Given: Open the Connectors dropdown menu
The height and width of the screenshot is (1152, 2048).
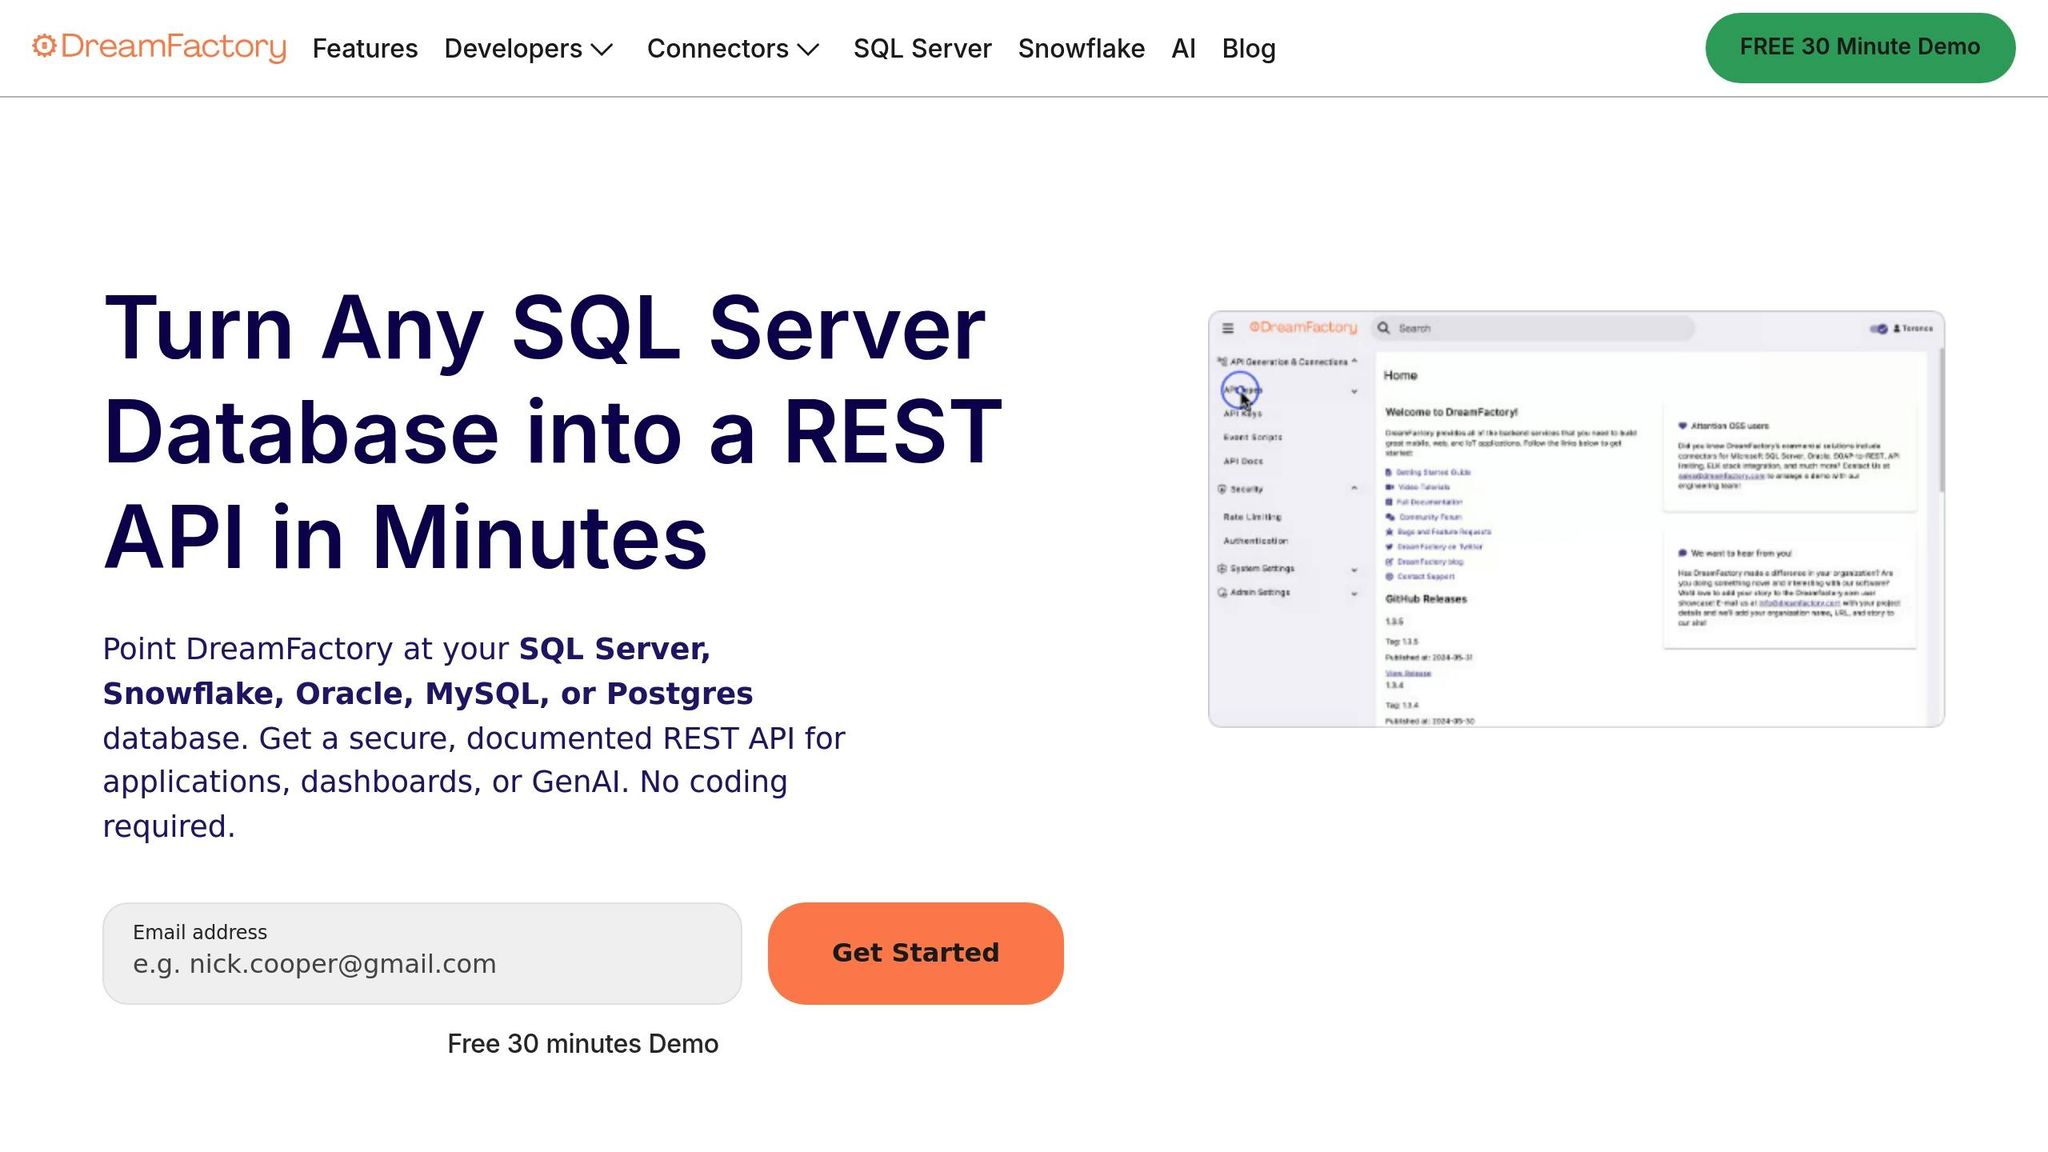Looking at the screenshot, I should pyautogui.click(x=732, y=48).
